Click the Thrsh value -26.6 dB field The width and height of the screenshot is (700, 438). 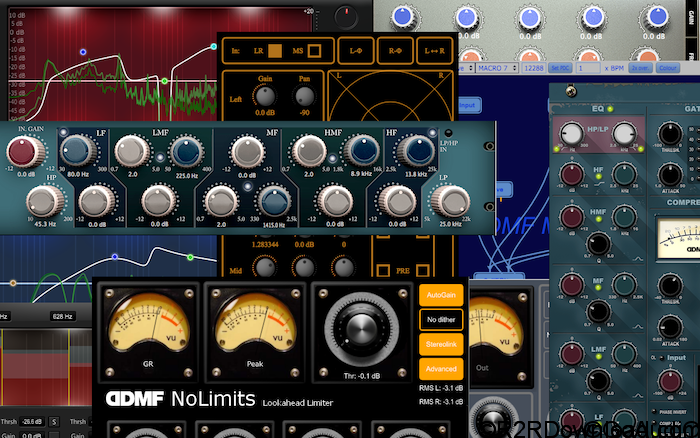tap(33, 421)
